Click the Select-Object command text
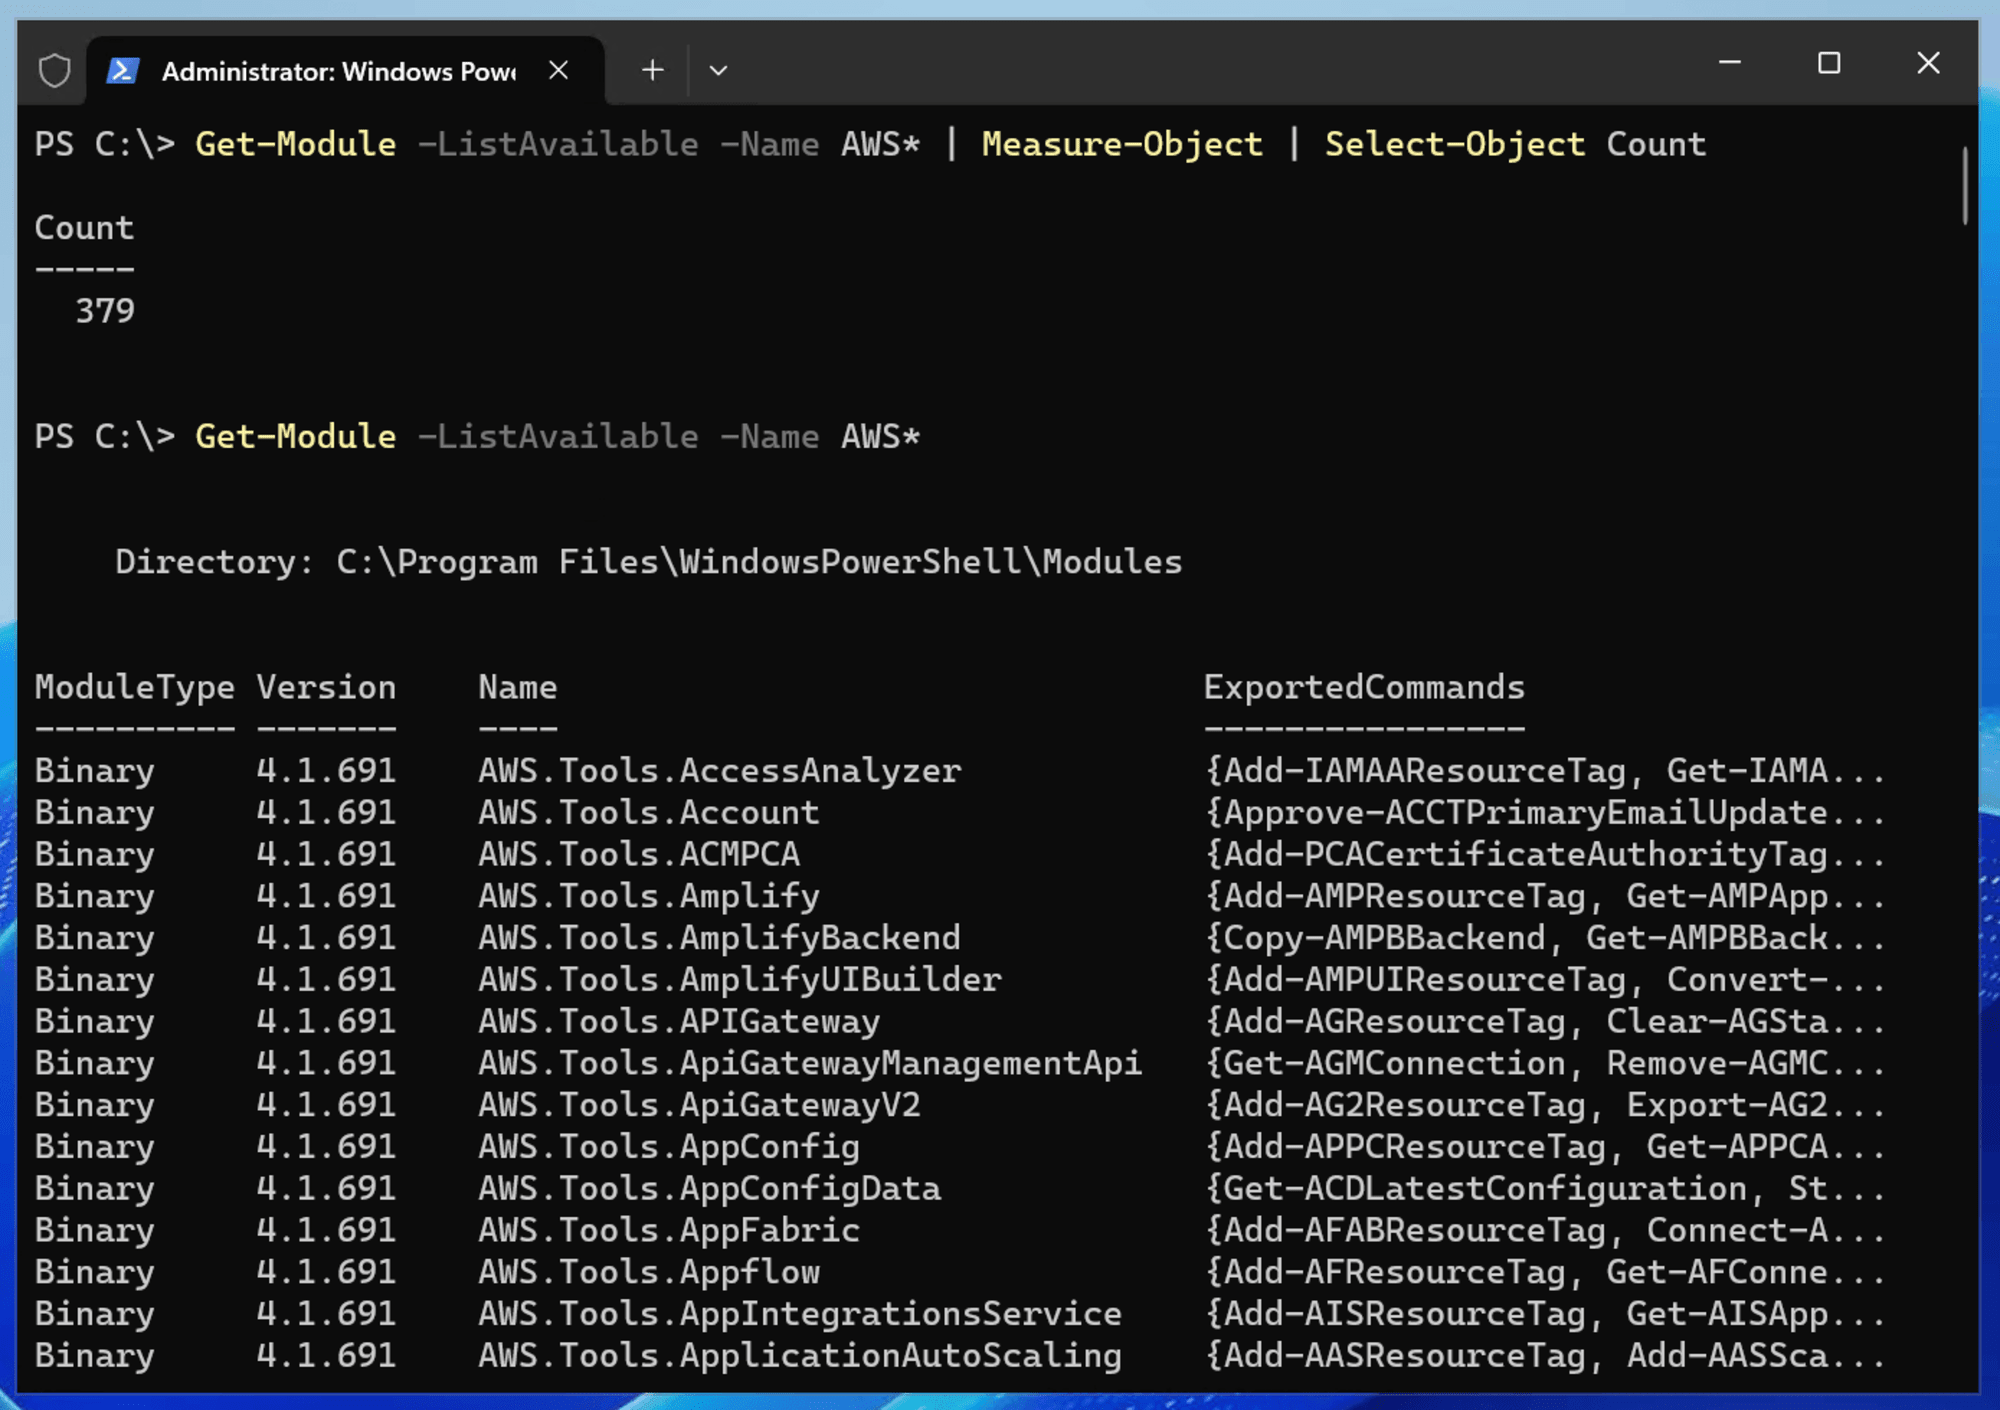Viewport: 2000px width, 1410px height. (x=1455, y=144)
